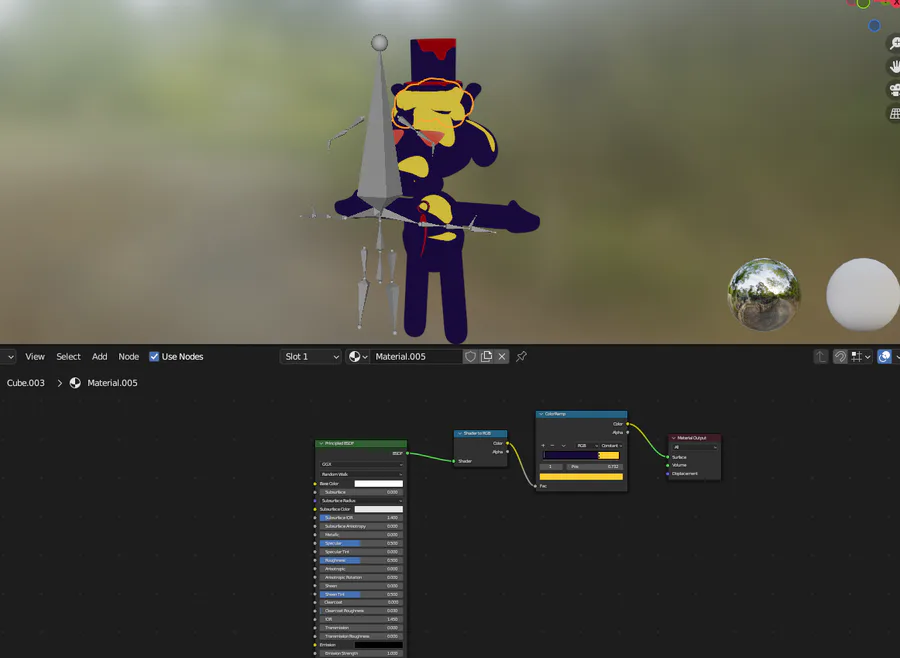Click parent node tree arrow icon
Viewport: 900px width, 658px height.
click(820, 357)
